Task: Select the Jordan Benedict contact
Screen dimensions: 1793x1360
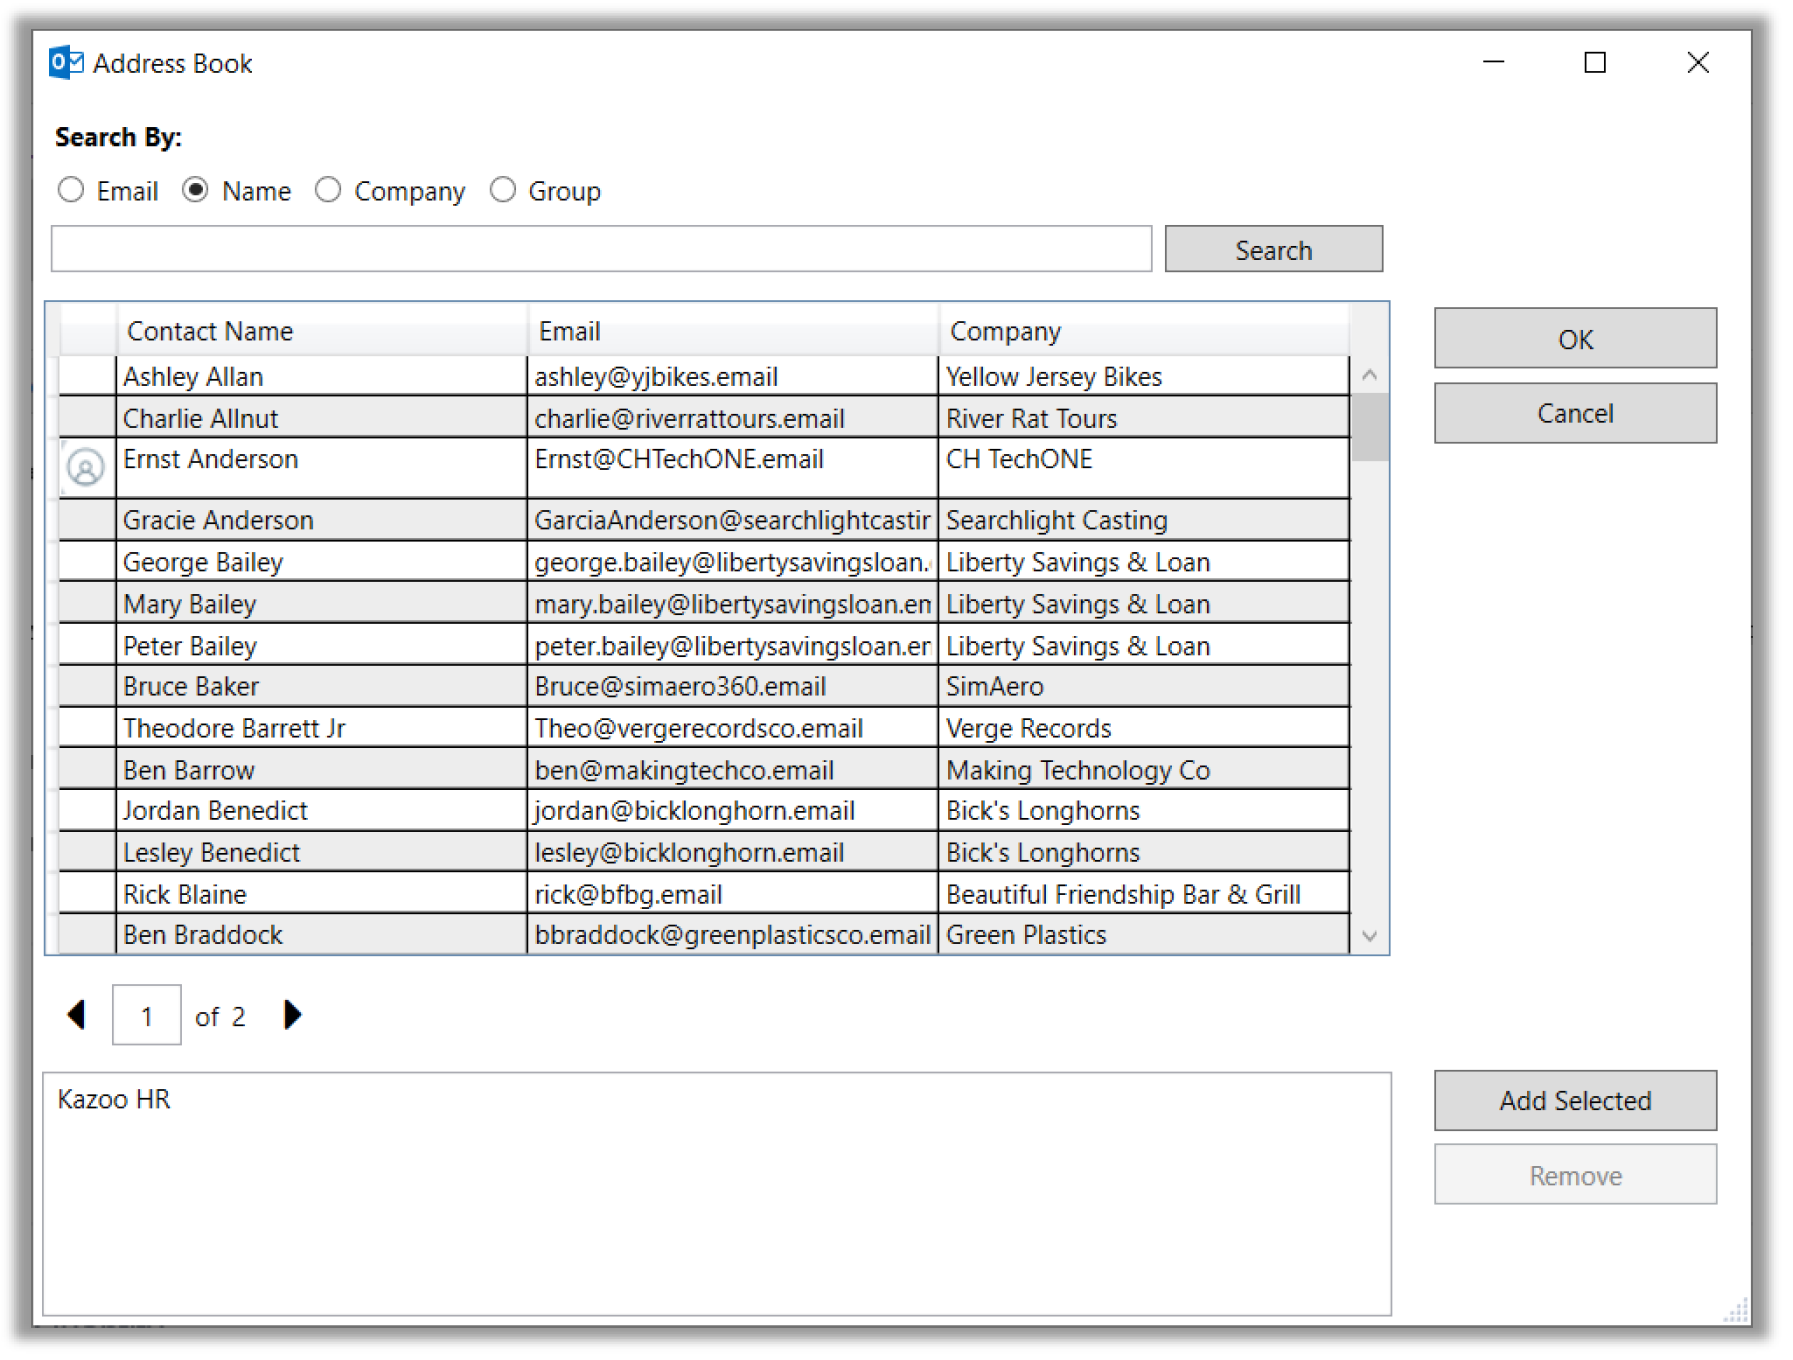Action: (x=321, y=811)
